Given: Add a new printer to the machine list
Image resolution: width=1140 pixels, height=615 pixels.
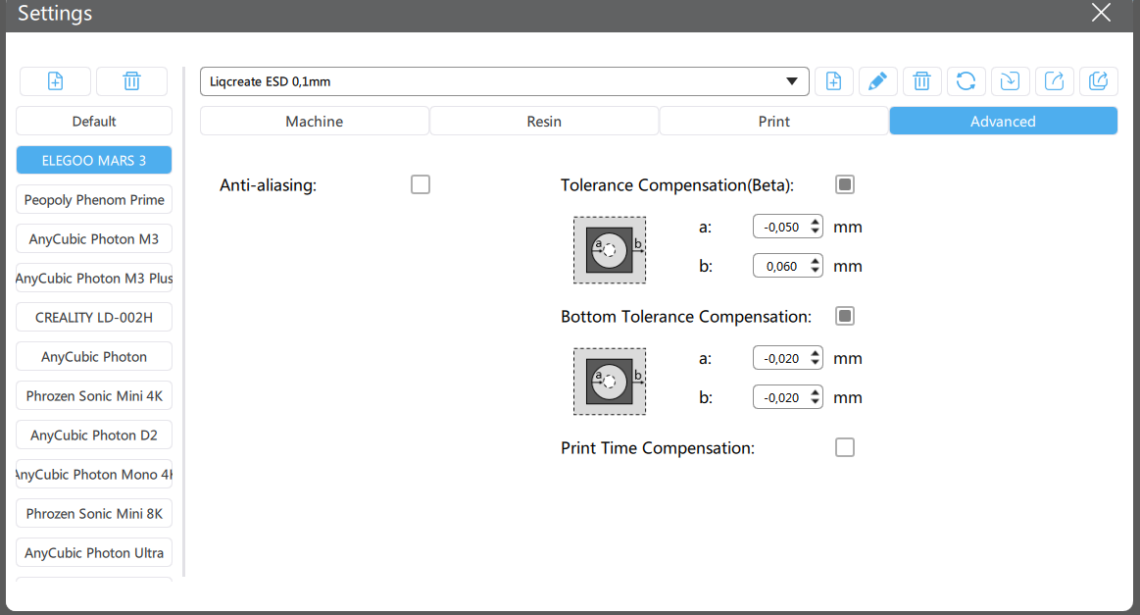Looking at the screenshot, I should pos(55,81).
